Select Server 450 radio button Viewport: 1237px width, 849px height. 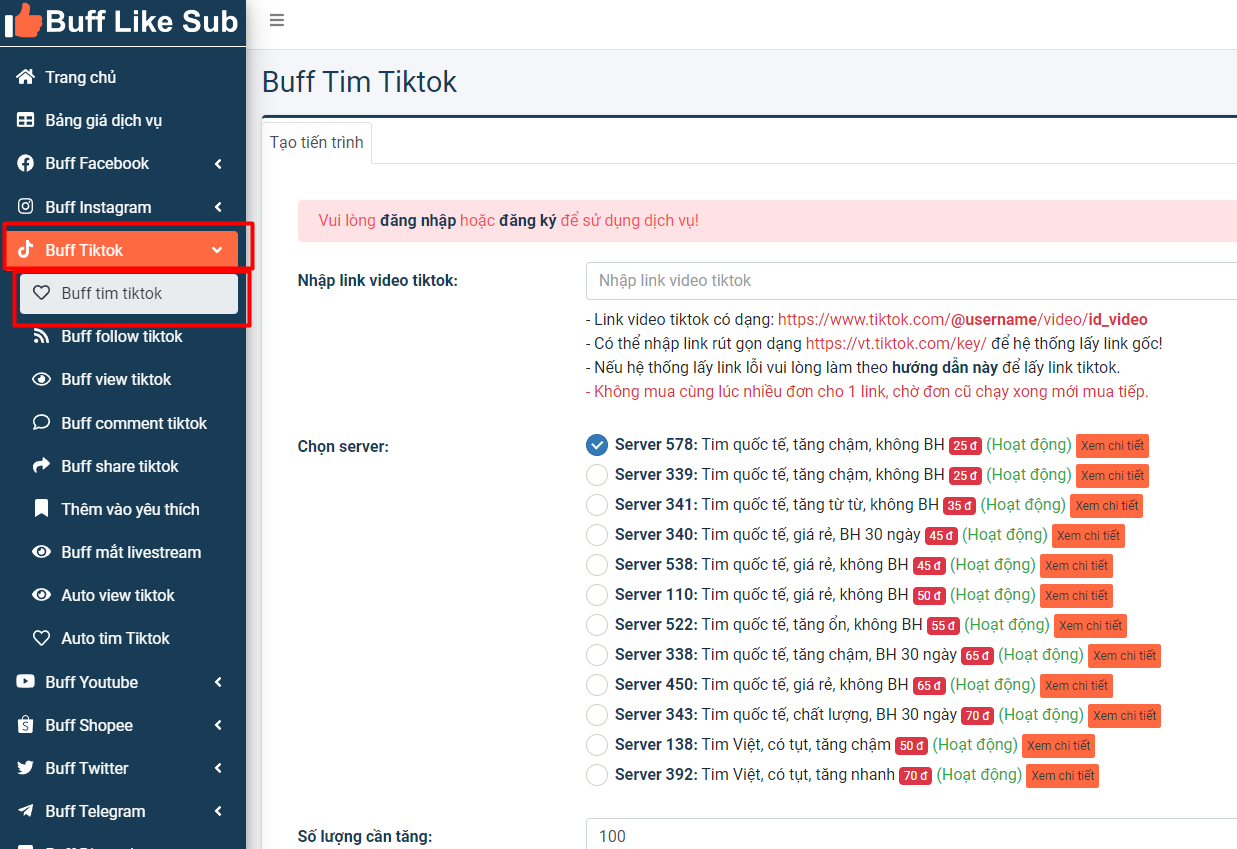pyautogui.click(x=597, y=685)
